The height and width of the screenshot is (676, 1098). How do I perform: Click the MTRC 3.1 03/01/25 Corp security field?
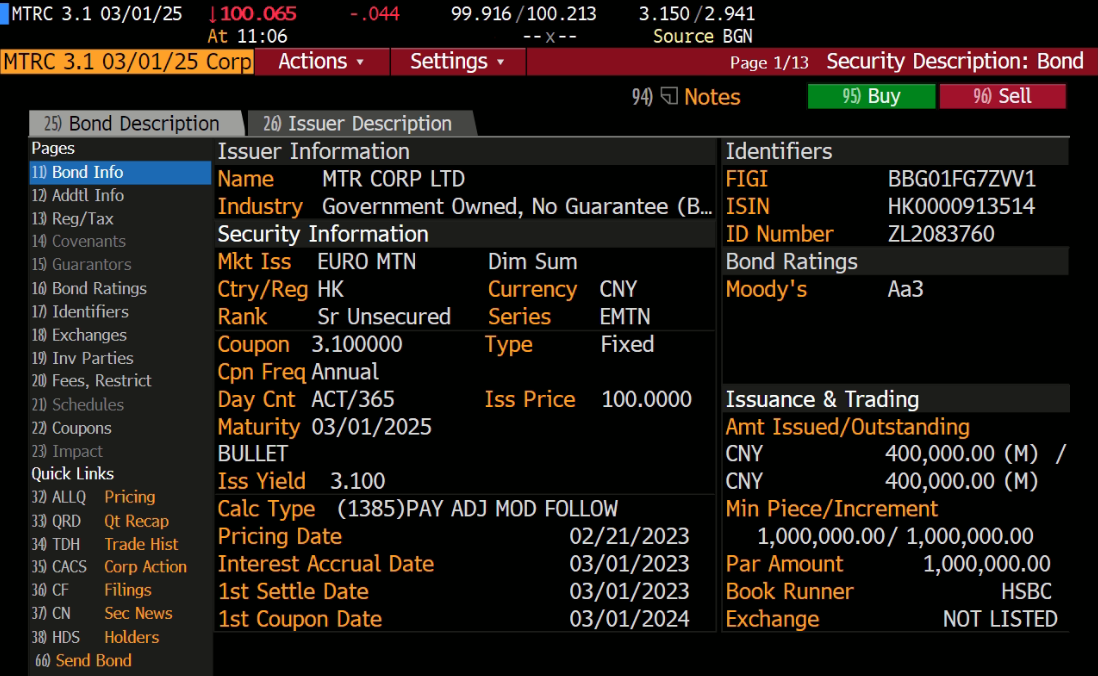[x=127, y=62]
